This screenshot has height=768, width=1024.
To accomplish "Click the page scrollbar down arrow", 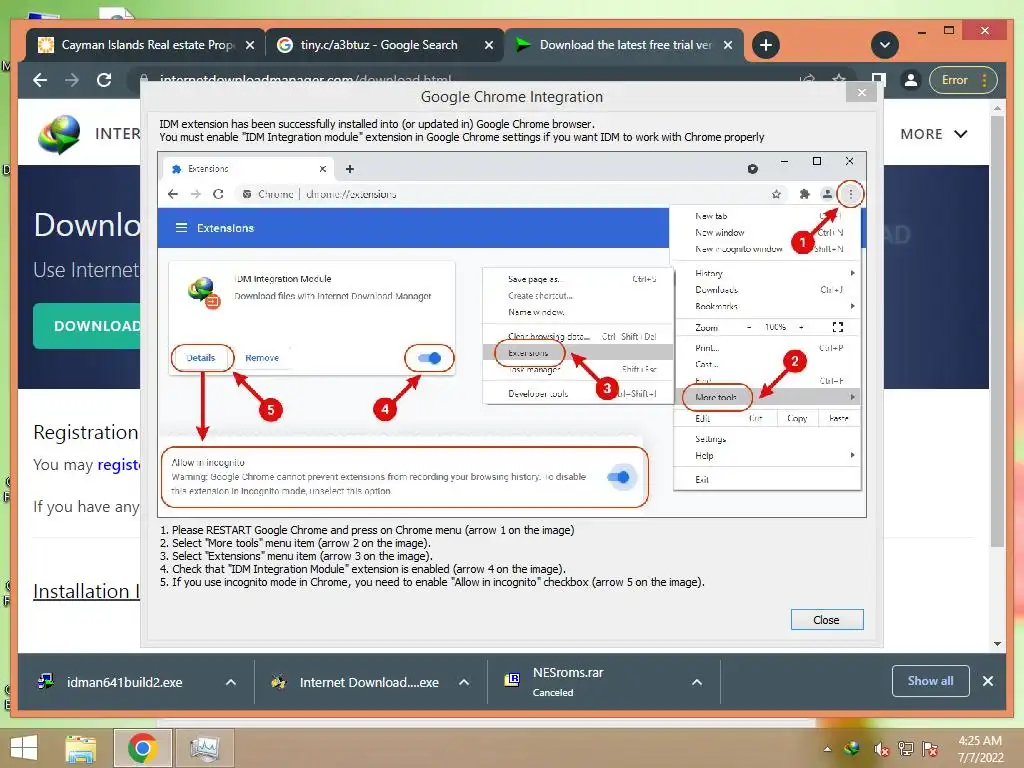I will tap(997, 644).
